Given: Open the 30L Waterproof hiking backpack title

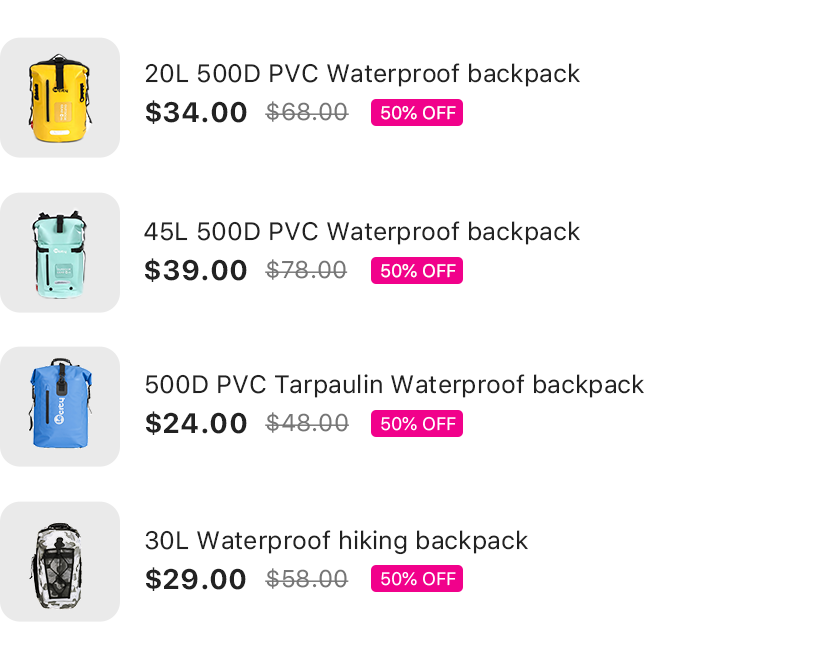Looking at the screenshot, I should tap(336, 541).
